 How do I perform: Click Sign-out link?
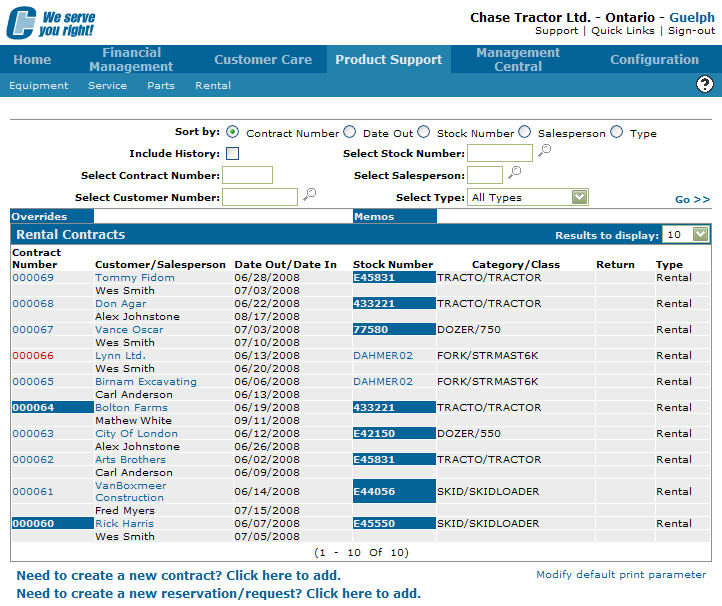[x=691, y=31]
